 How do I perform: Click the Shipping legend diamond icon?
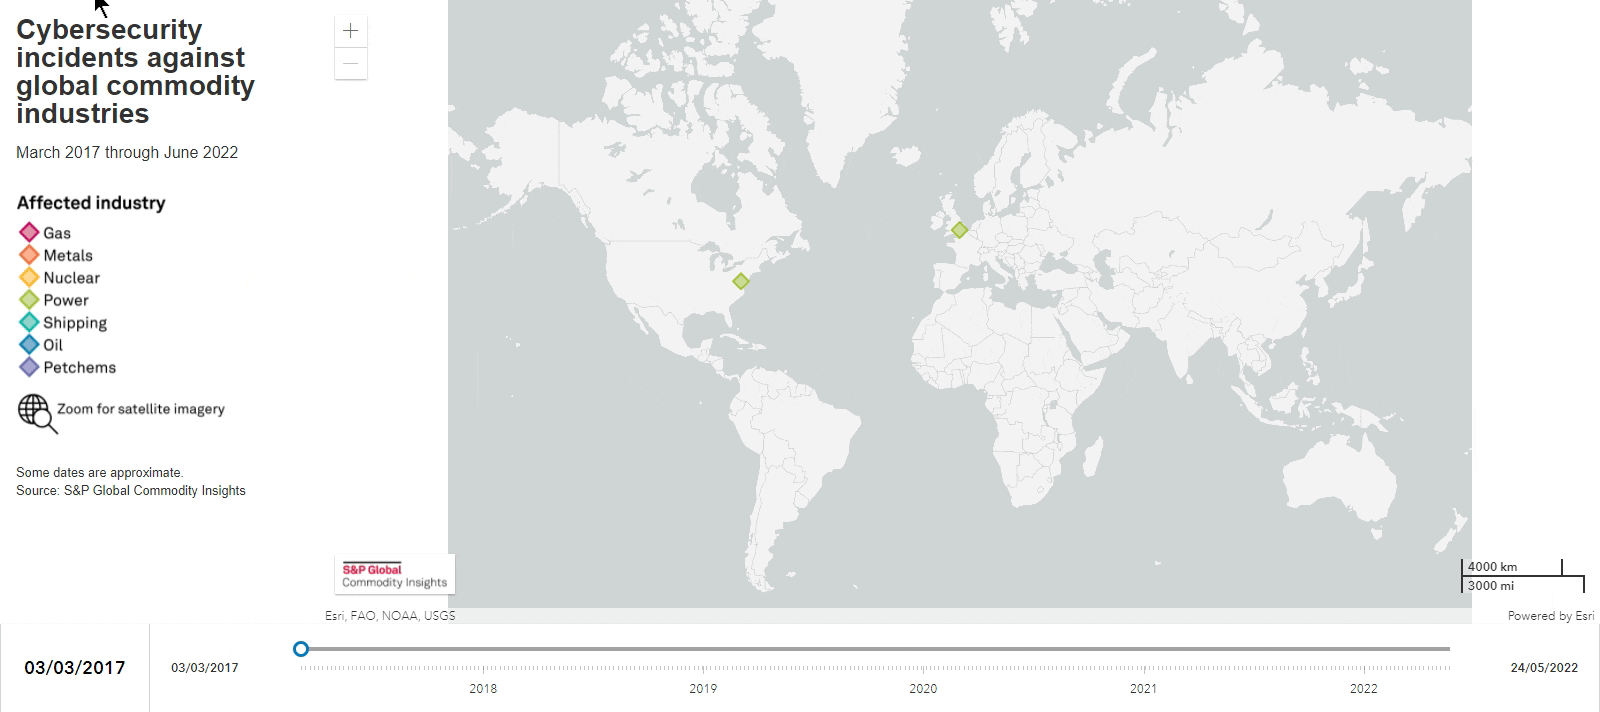coord(29,322)
